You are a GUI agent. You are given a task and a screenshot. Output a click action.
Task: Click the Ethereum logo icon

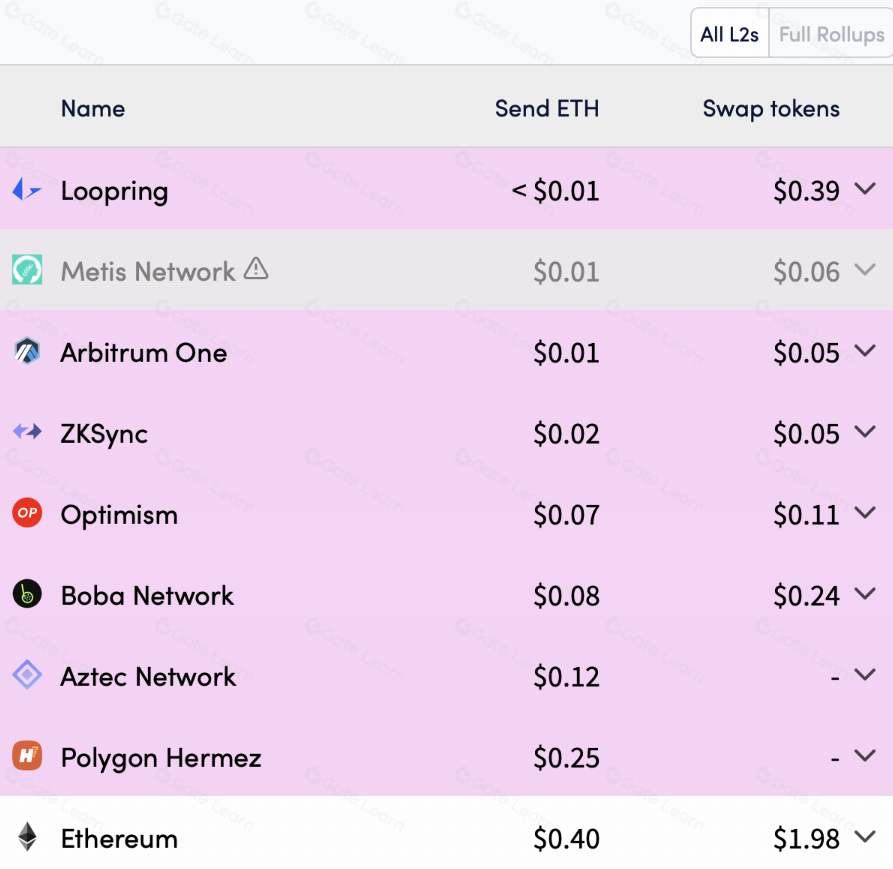pyautogui.click(x=27, y=838)
